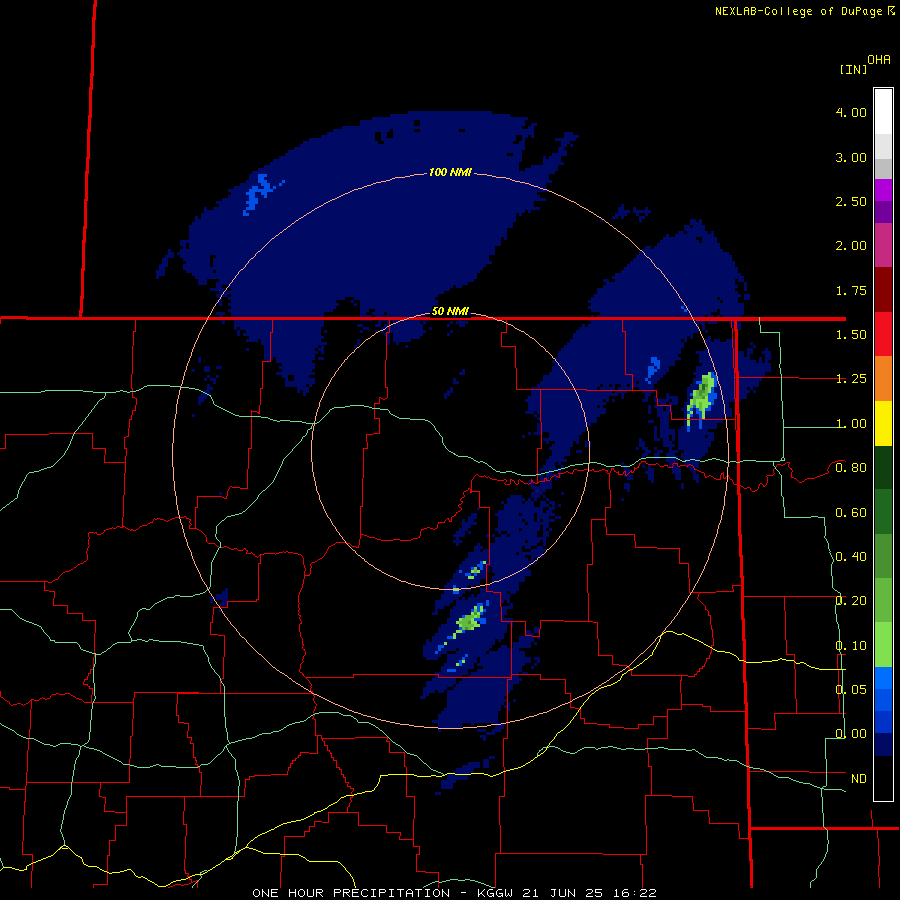Pick the darkest green legend swatch
The height and width of the screenshot is (900, 900).
[x=883, y=467]
